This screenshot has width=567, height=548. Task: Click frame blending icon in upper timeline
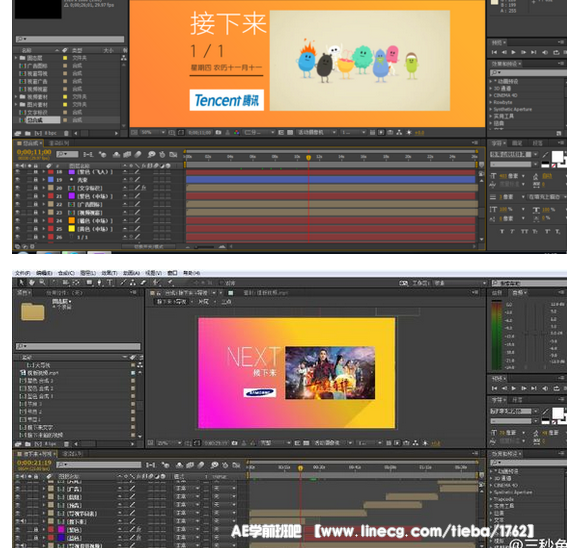click(x=127, y=155)
